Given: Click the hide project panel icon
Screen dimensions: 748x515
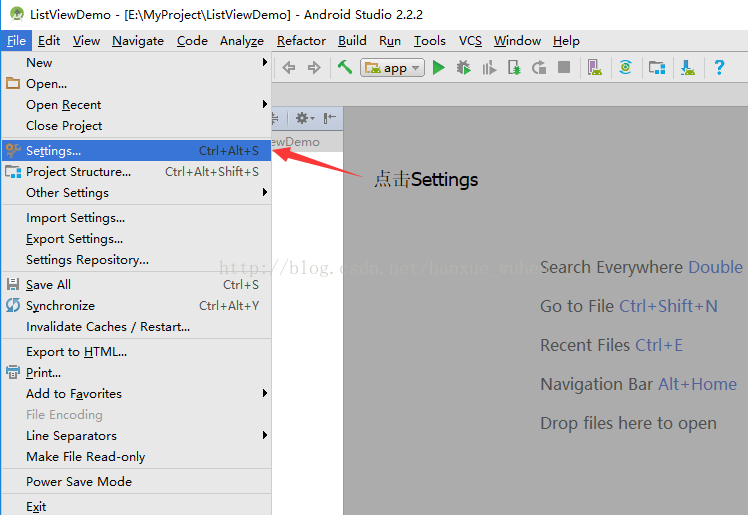Looking at the screenshot, I should tap(330, 118).
